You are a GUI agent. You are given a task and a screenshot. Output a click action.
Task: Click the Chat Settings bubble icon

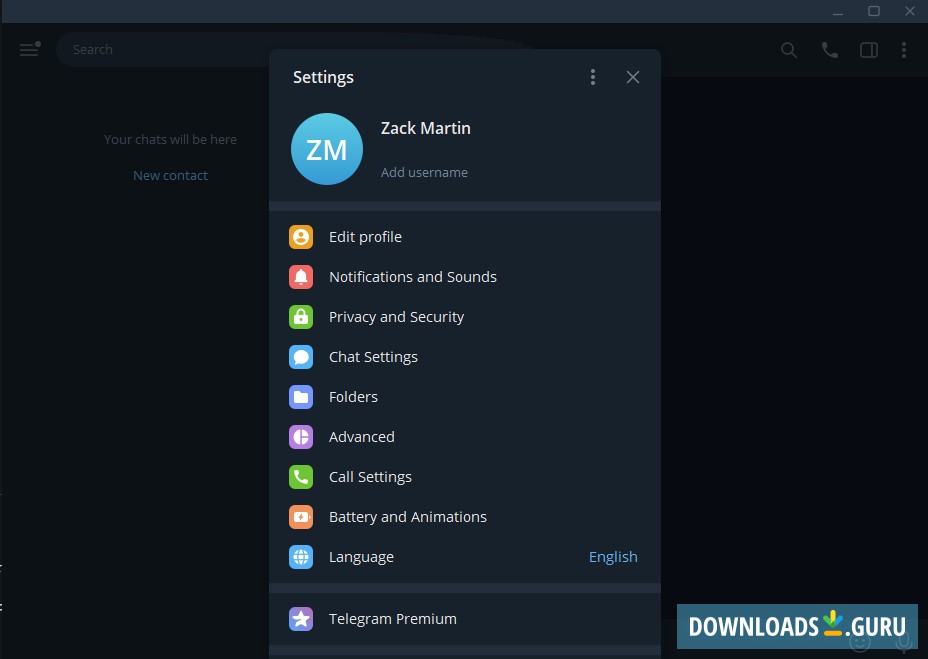[301, 357]
